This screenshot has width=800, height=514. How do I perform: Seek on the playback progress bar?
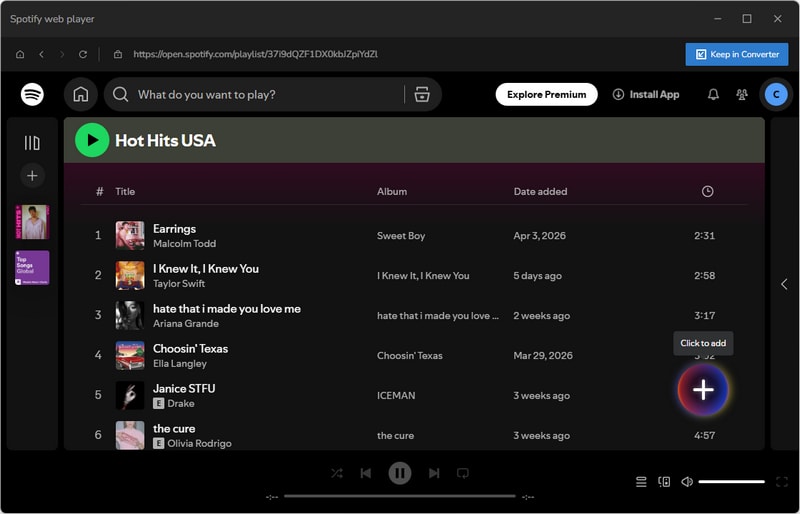click(399, 496)
